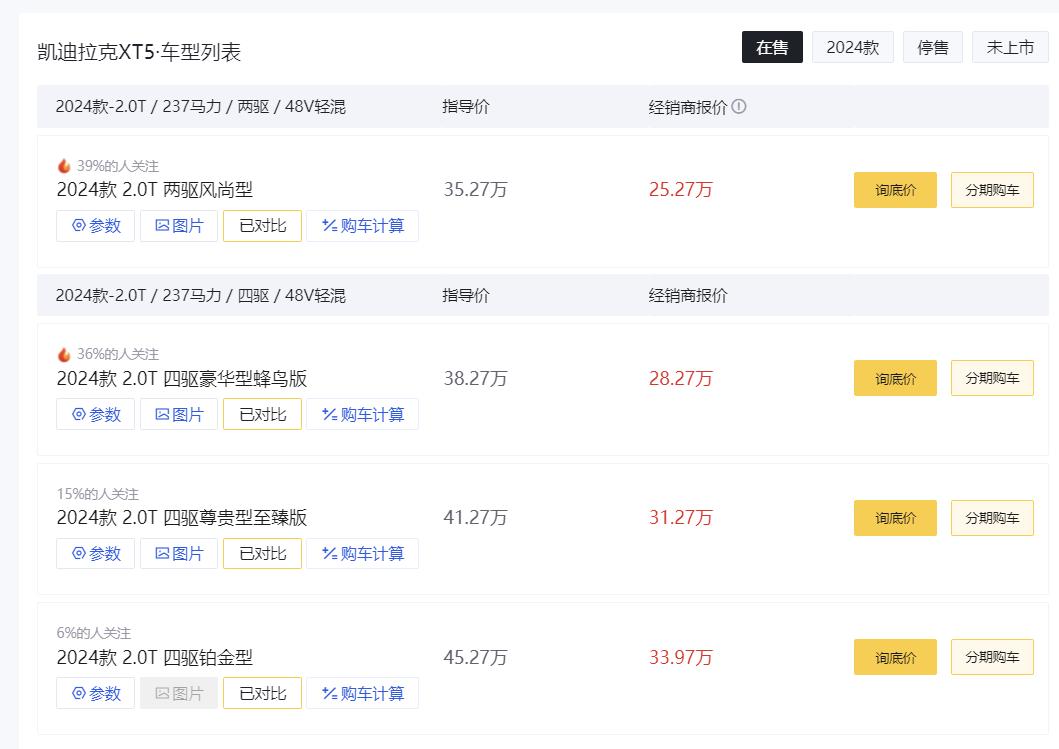Open 参数 for 四驱铂金型

tap(95, 693)
